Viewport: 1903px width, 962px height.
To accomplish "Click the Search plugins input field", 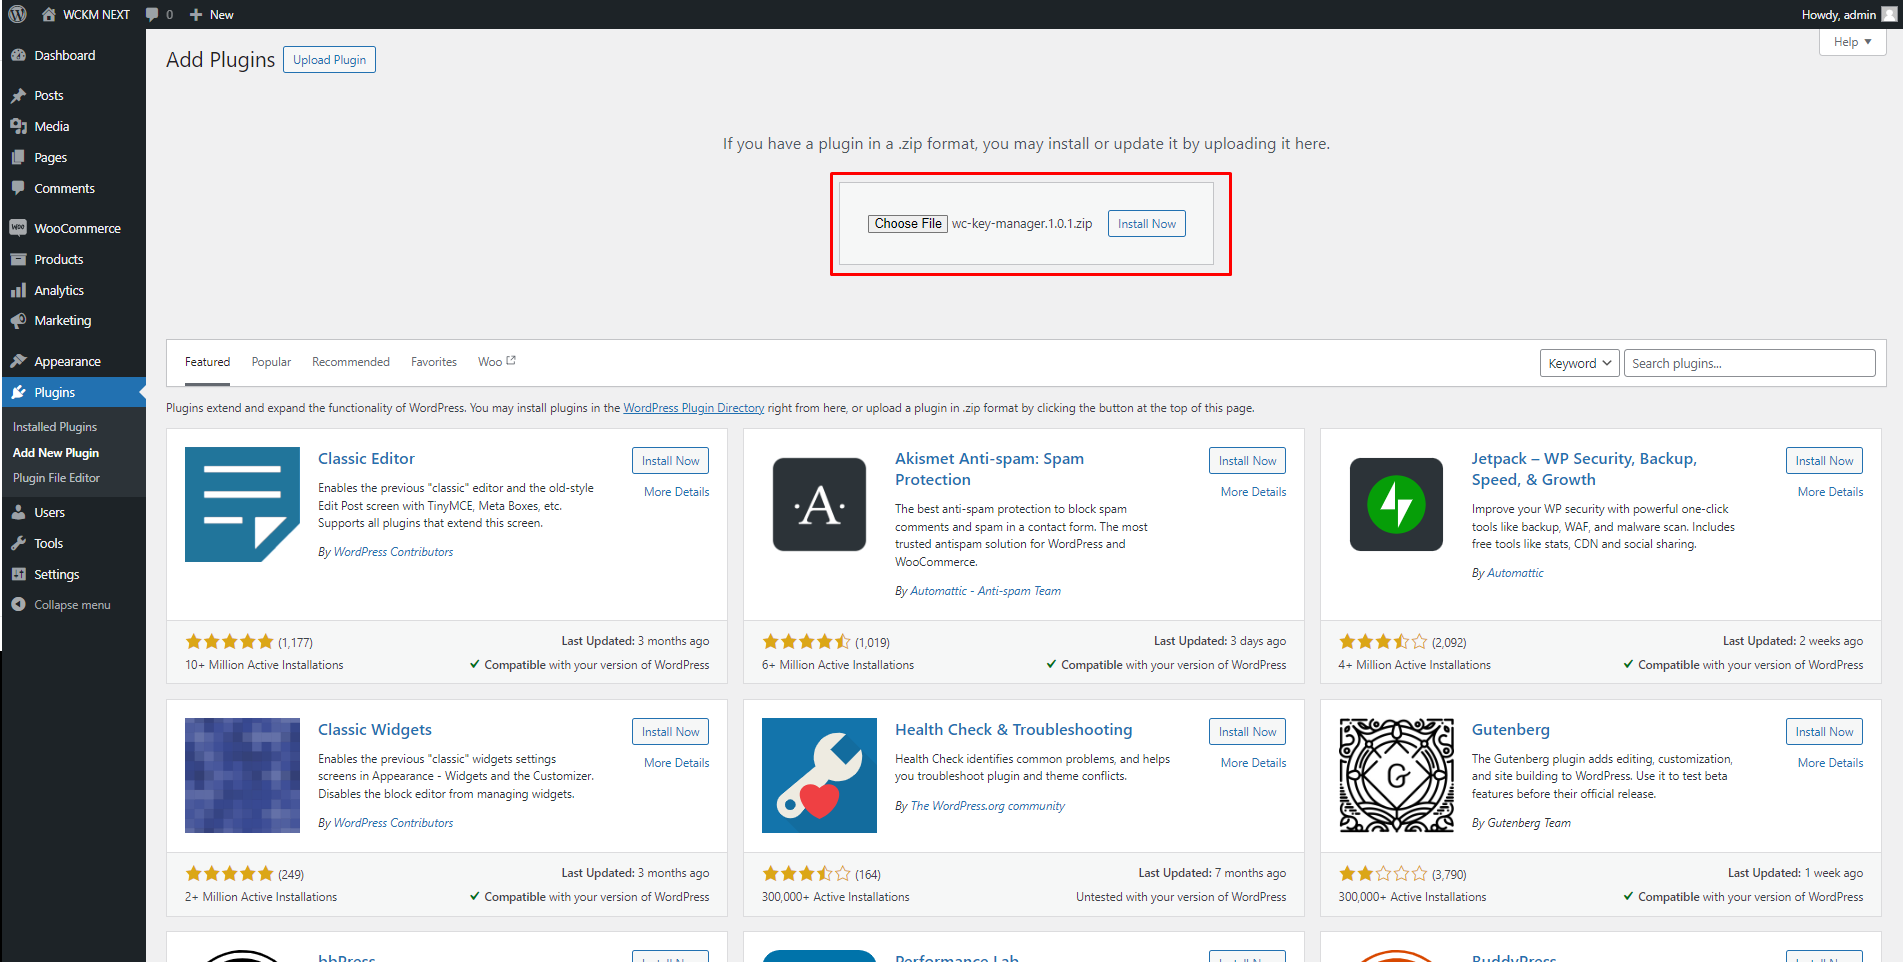I will [x=1750, y=363].
